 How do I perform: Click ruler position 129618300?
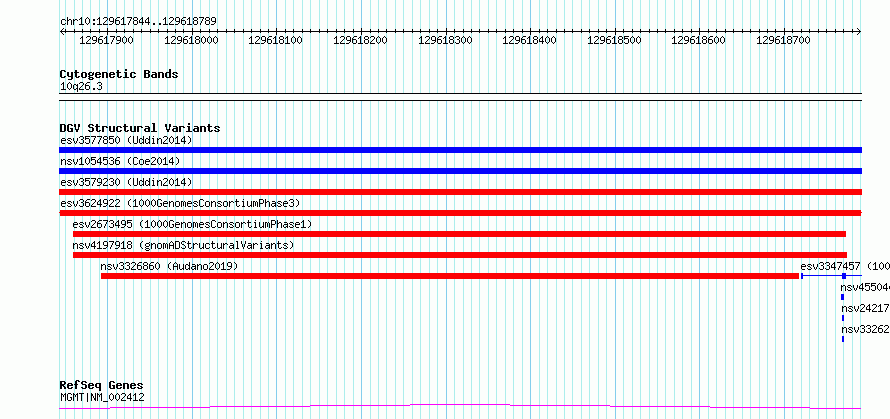[x=446, y=40]
